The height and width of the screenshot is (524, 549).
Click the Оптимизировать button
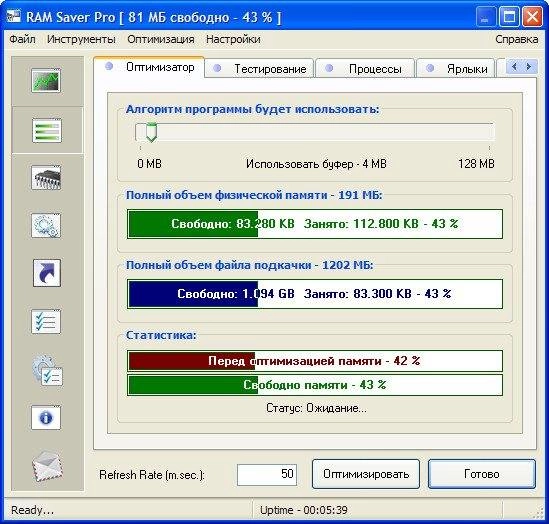click(x=366, y=474)
